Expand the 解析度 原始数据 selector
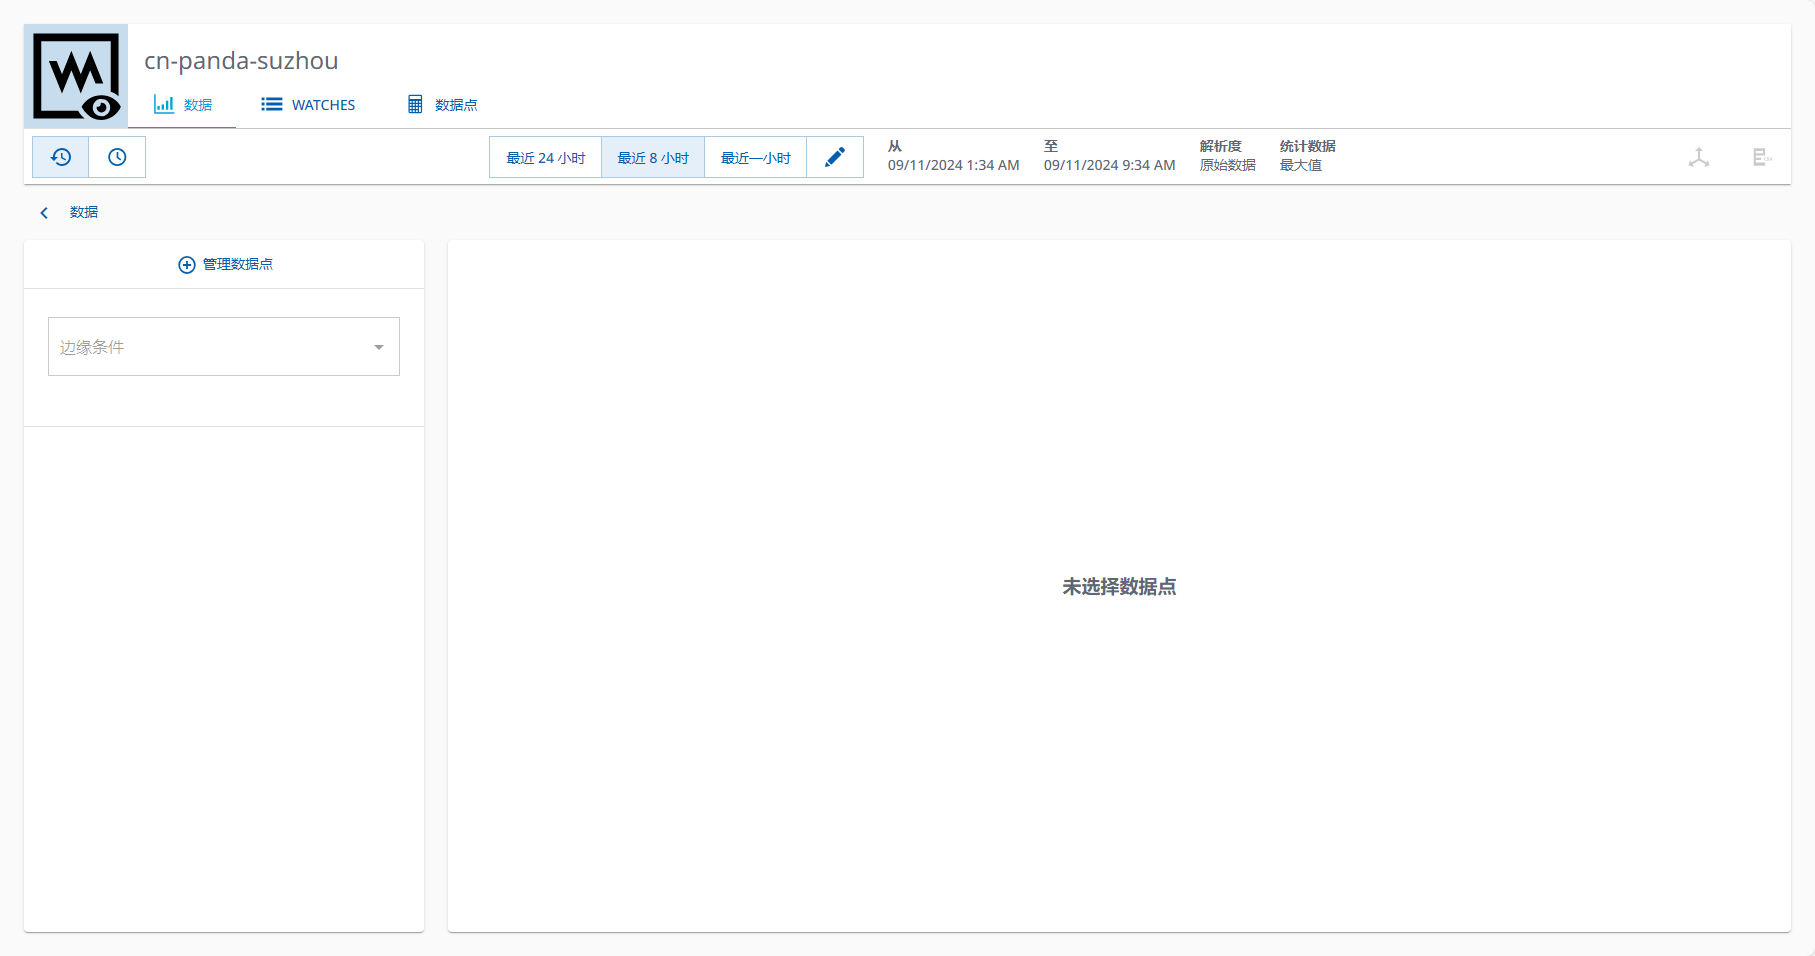The image size is (1815, 956). [x=1227, y=156]
